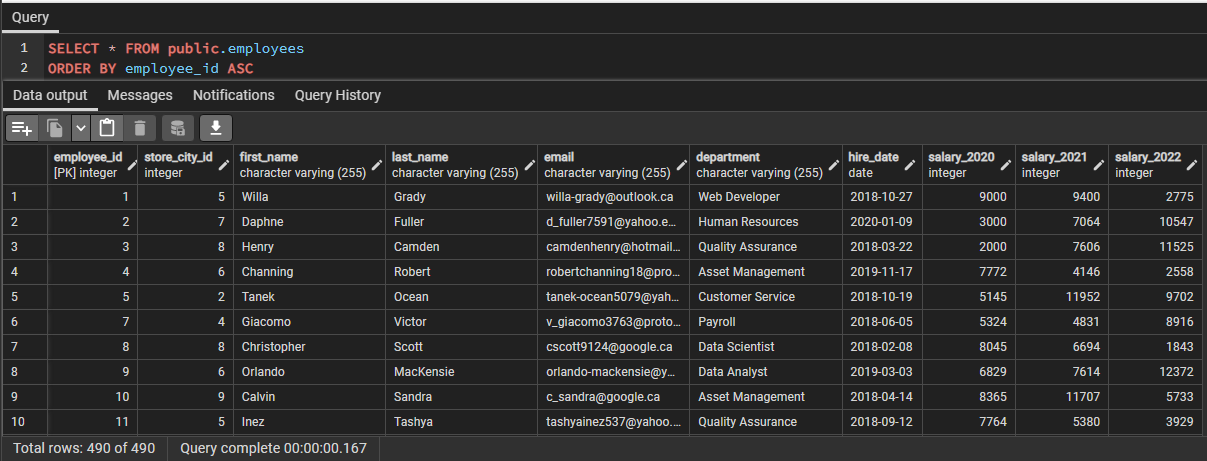Switch to the Messages tab
Viewport: 1207px width, 461px height.
pos(140,95)
